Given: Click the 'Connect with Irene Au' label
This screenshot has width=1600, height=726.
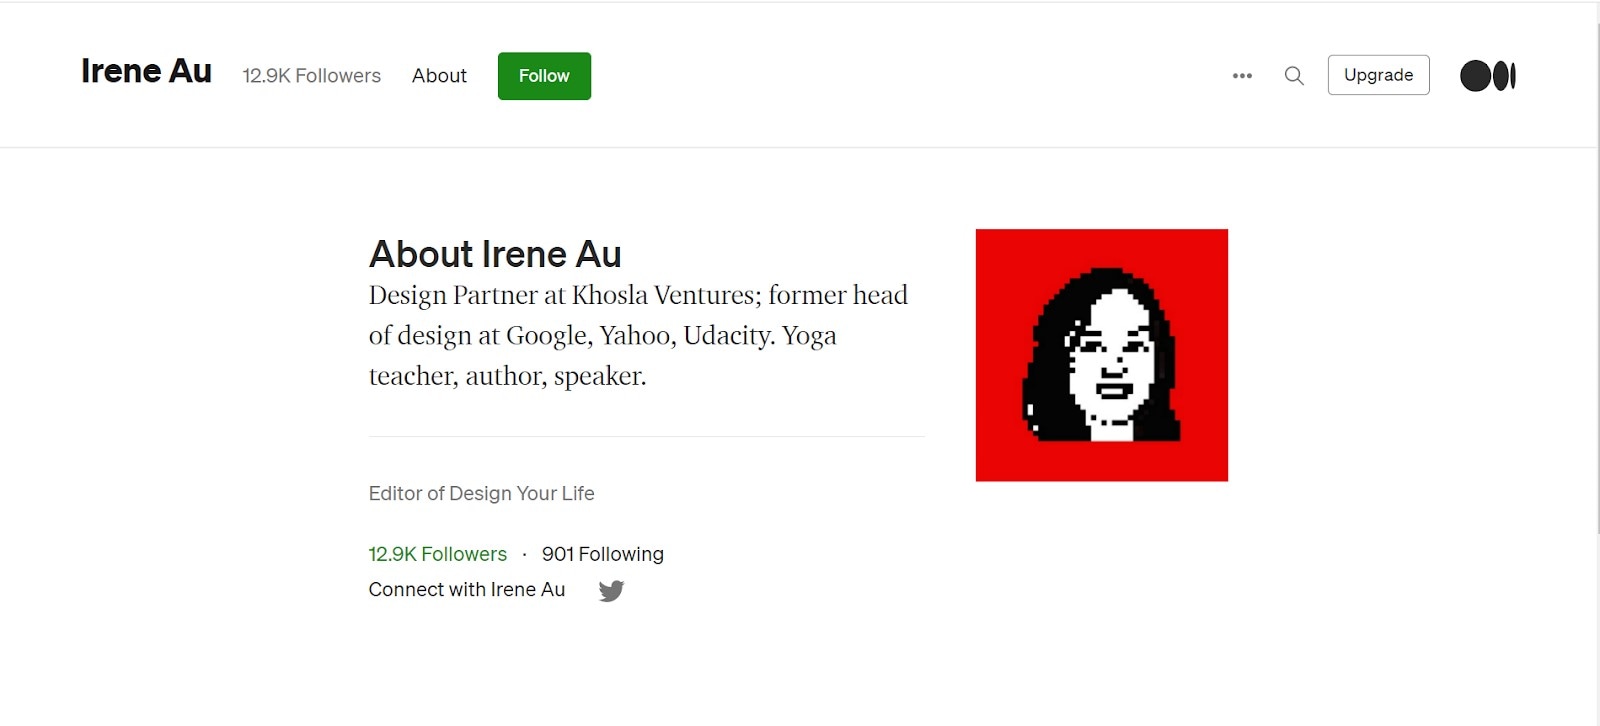Looking at the screenshot, I should coord(466,590).
